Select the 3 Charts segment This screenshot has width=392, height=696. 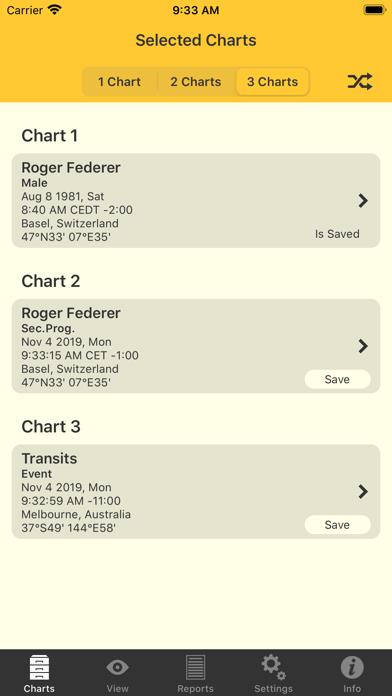(x=273, y=82)
